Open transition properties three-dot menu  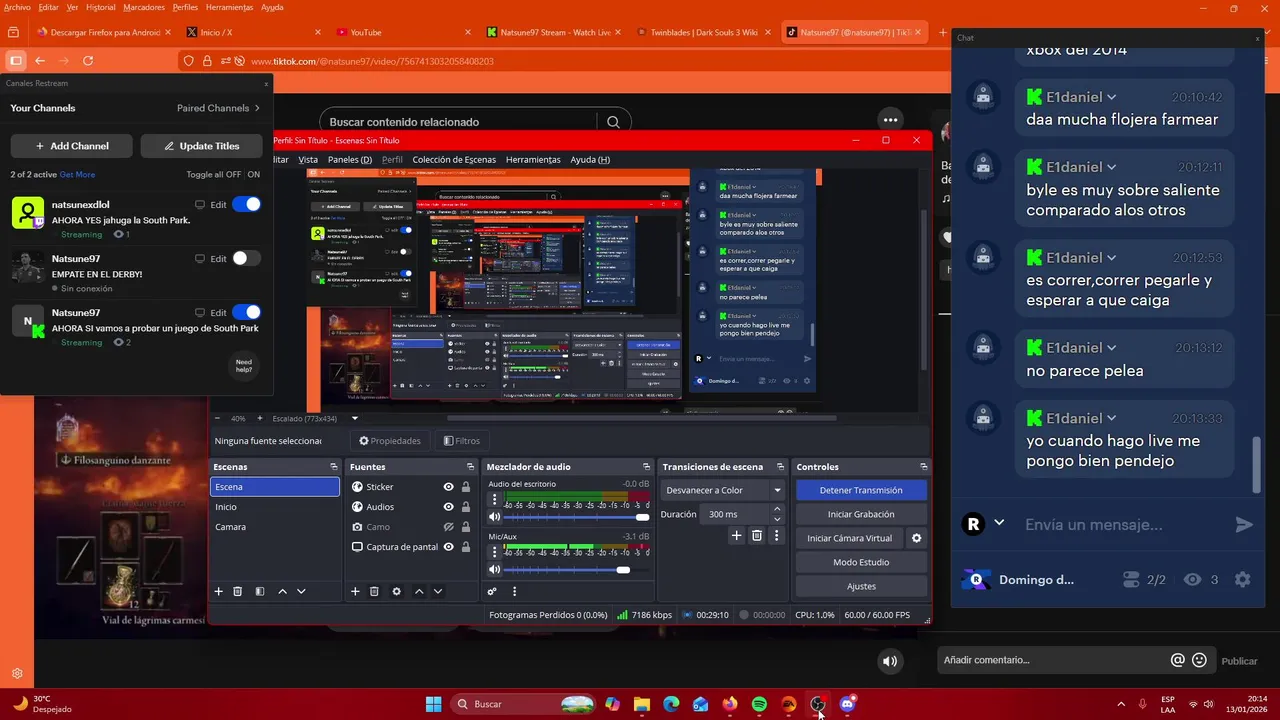click(776, 536)
